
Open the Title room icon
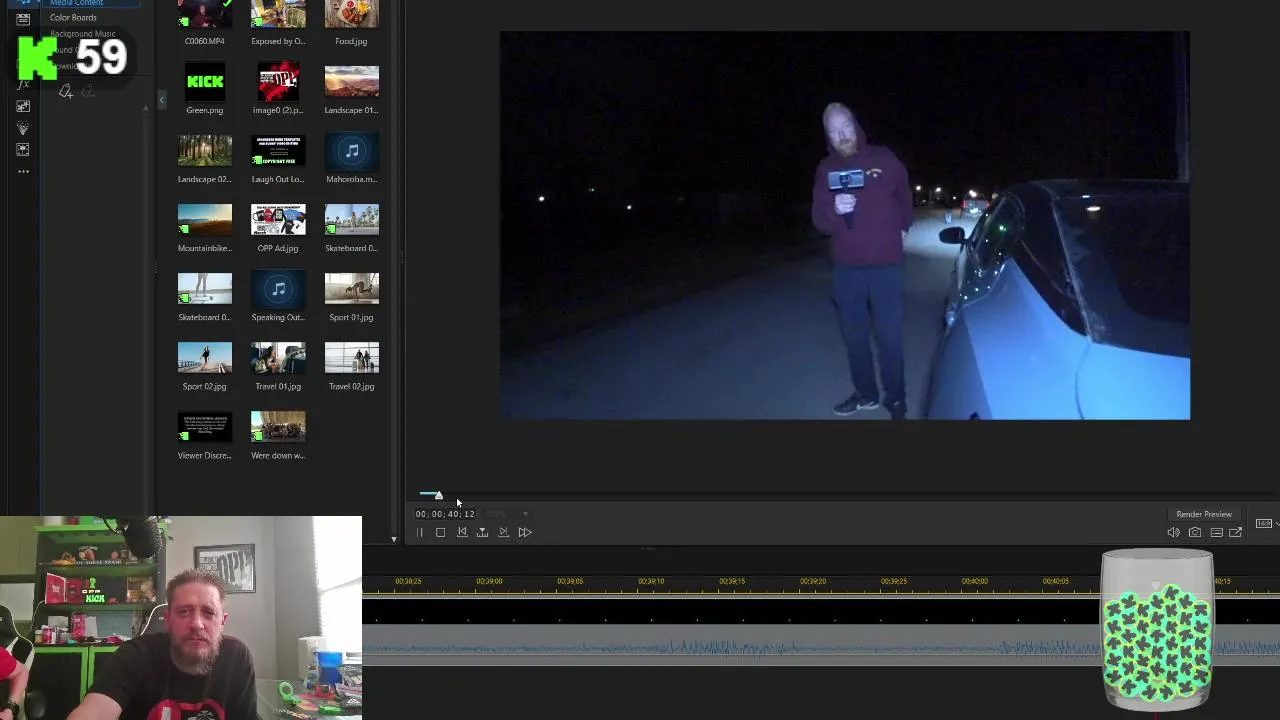click(x=23, y=19)
